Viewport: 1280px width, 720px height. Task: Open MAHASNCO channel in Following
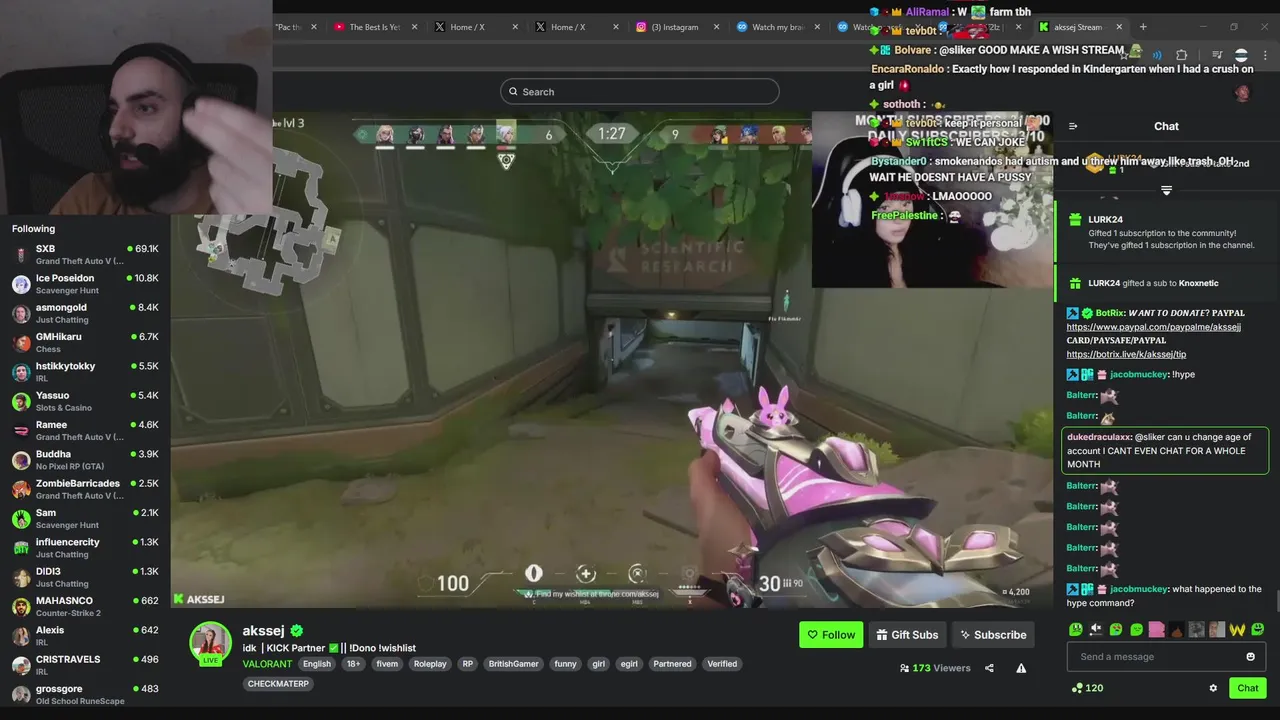coord(85,607)
